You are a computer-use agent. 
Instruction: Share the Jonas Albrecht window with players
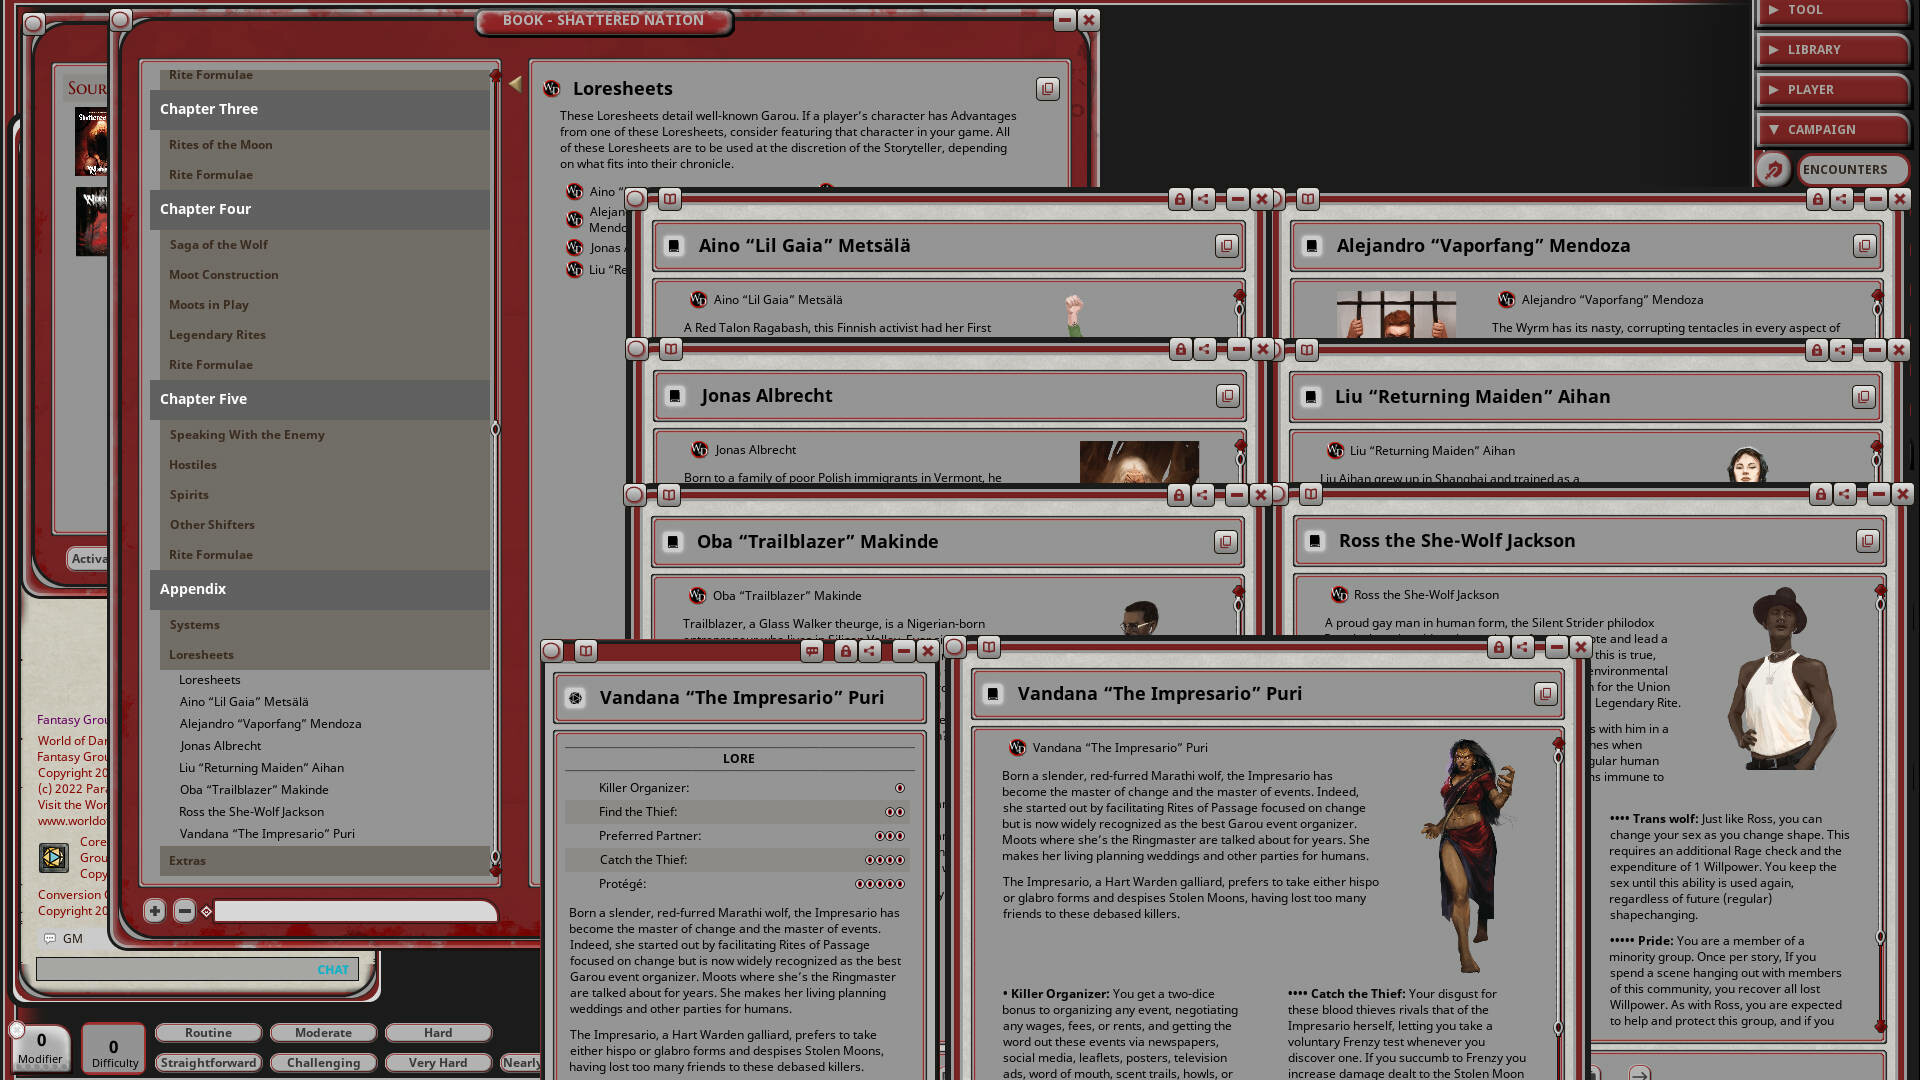[x=1204, y=350]
